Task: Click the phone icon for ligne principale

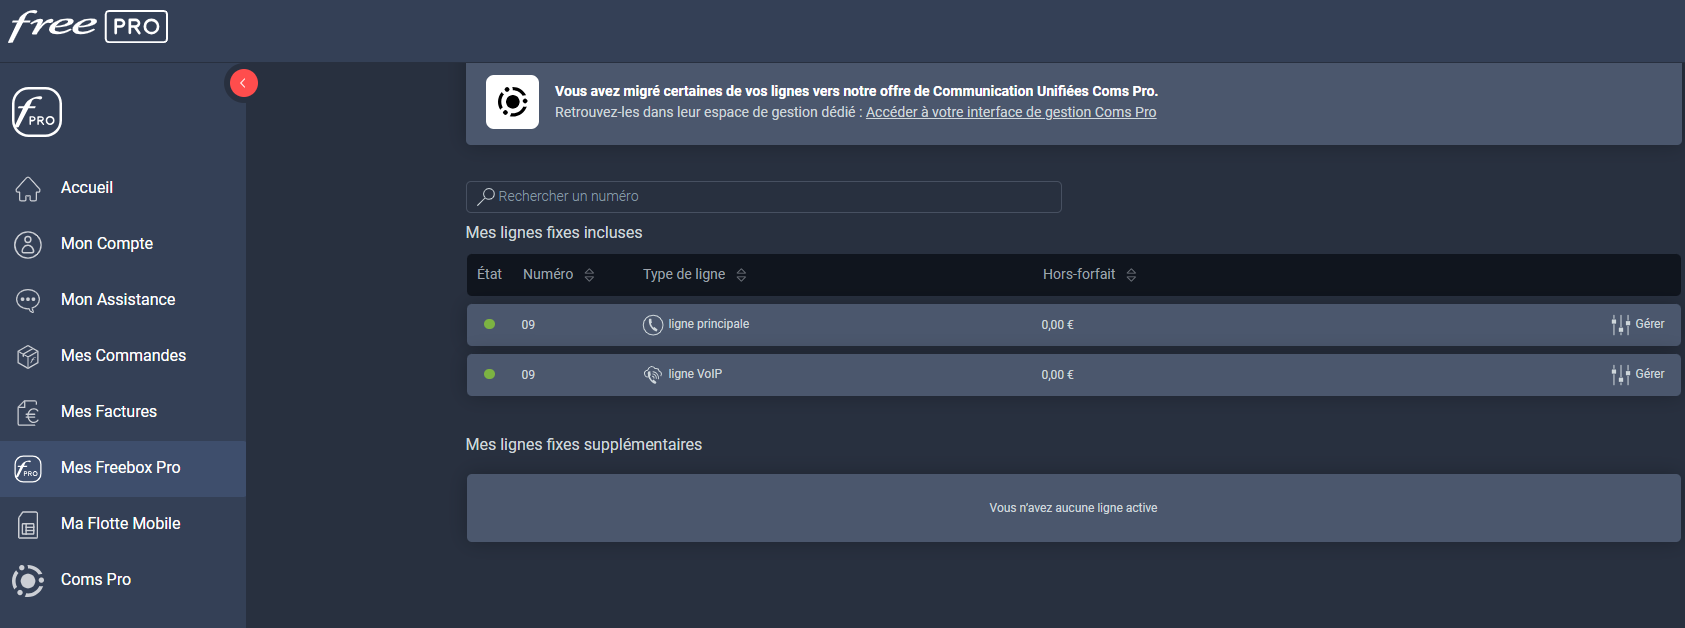Action: tap(653, 325)
